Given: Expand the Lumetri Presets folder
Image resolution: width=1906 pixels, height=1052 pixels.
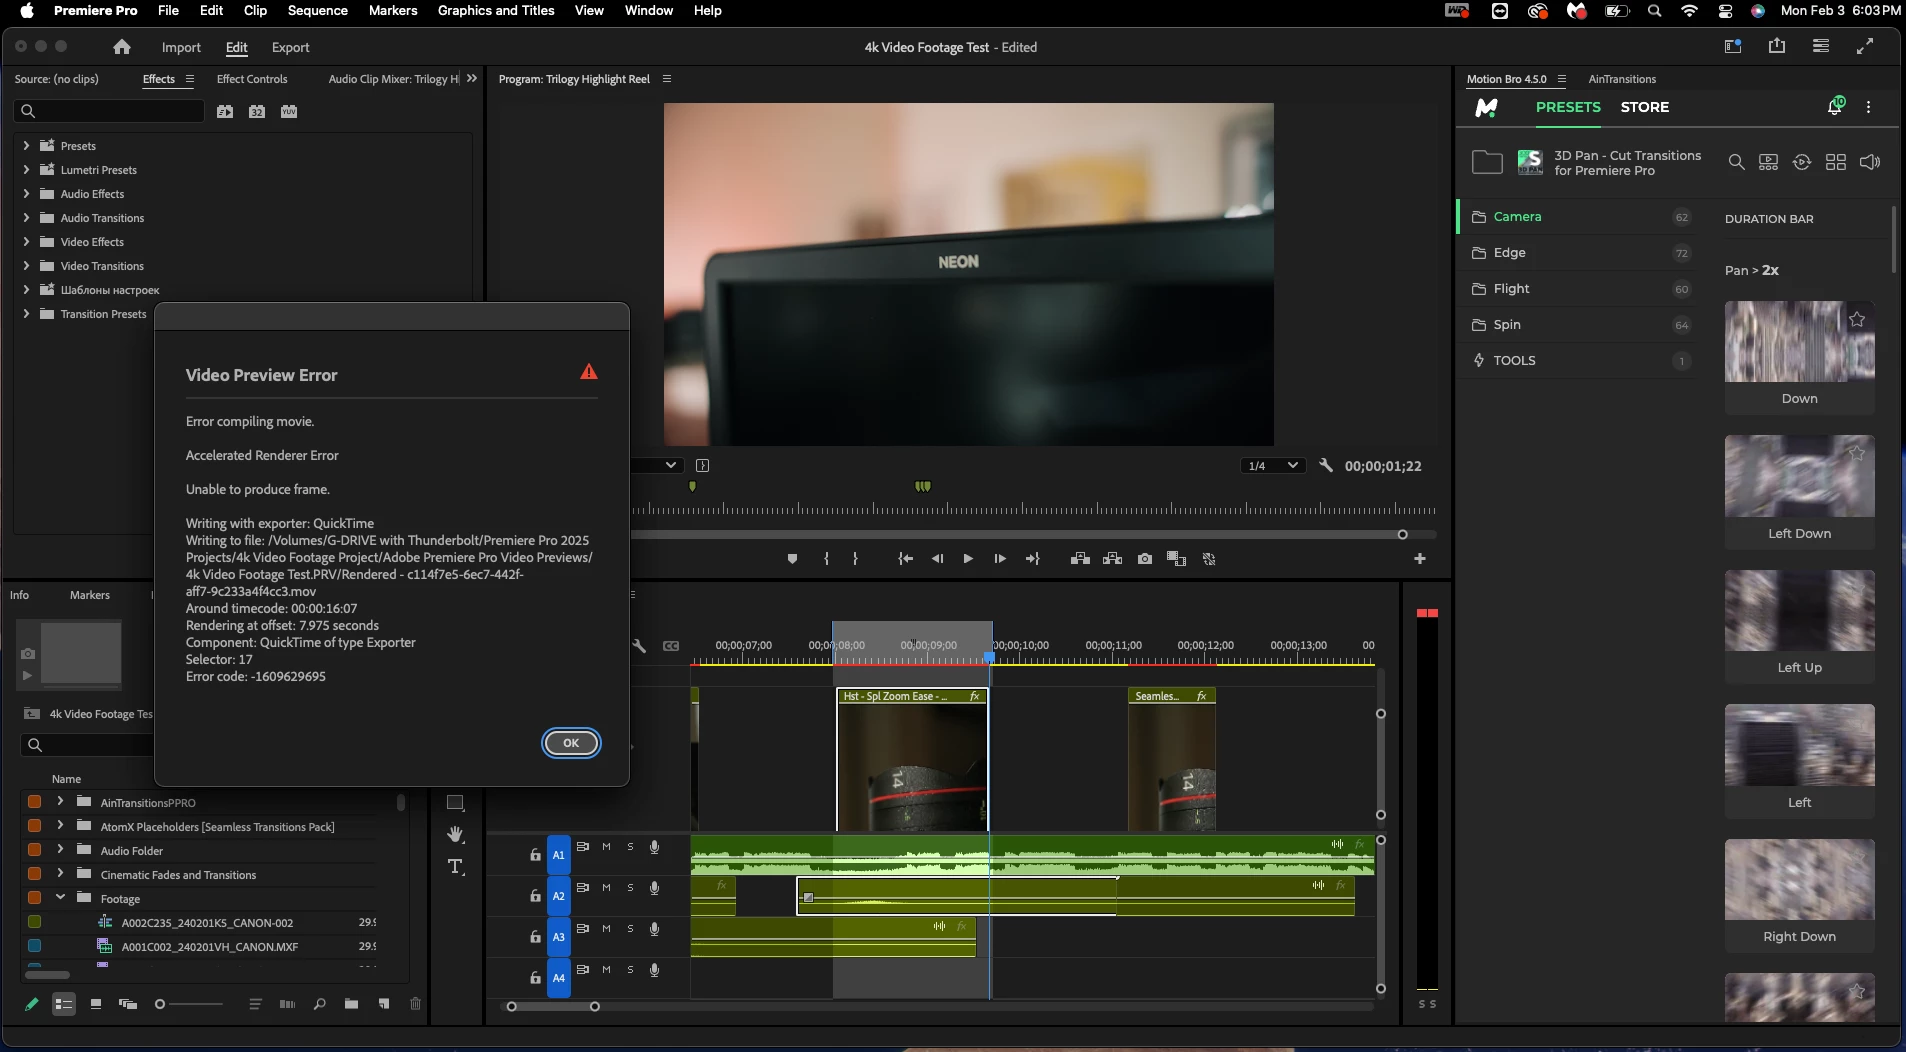Looking at the screenshot, I should tap(26, 170).
